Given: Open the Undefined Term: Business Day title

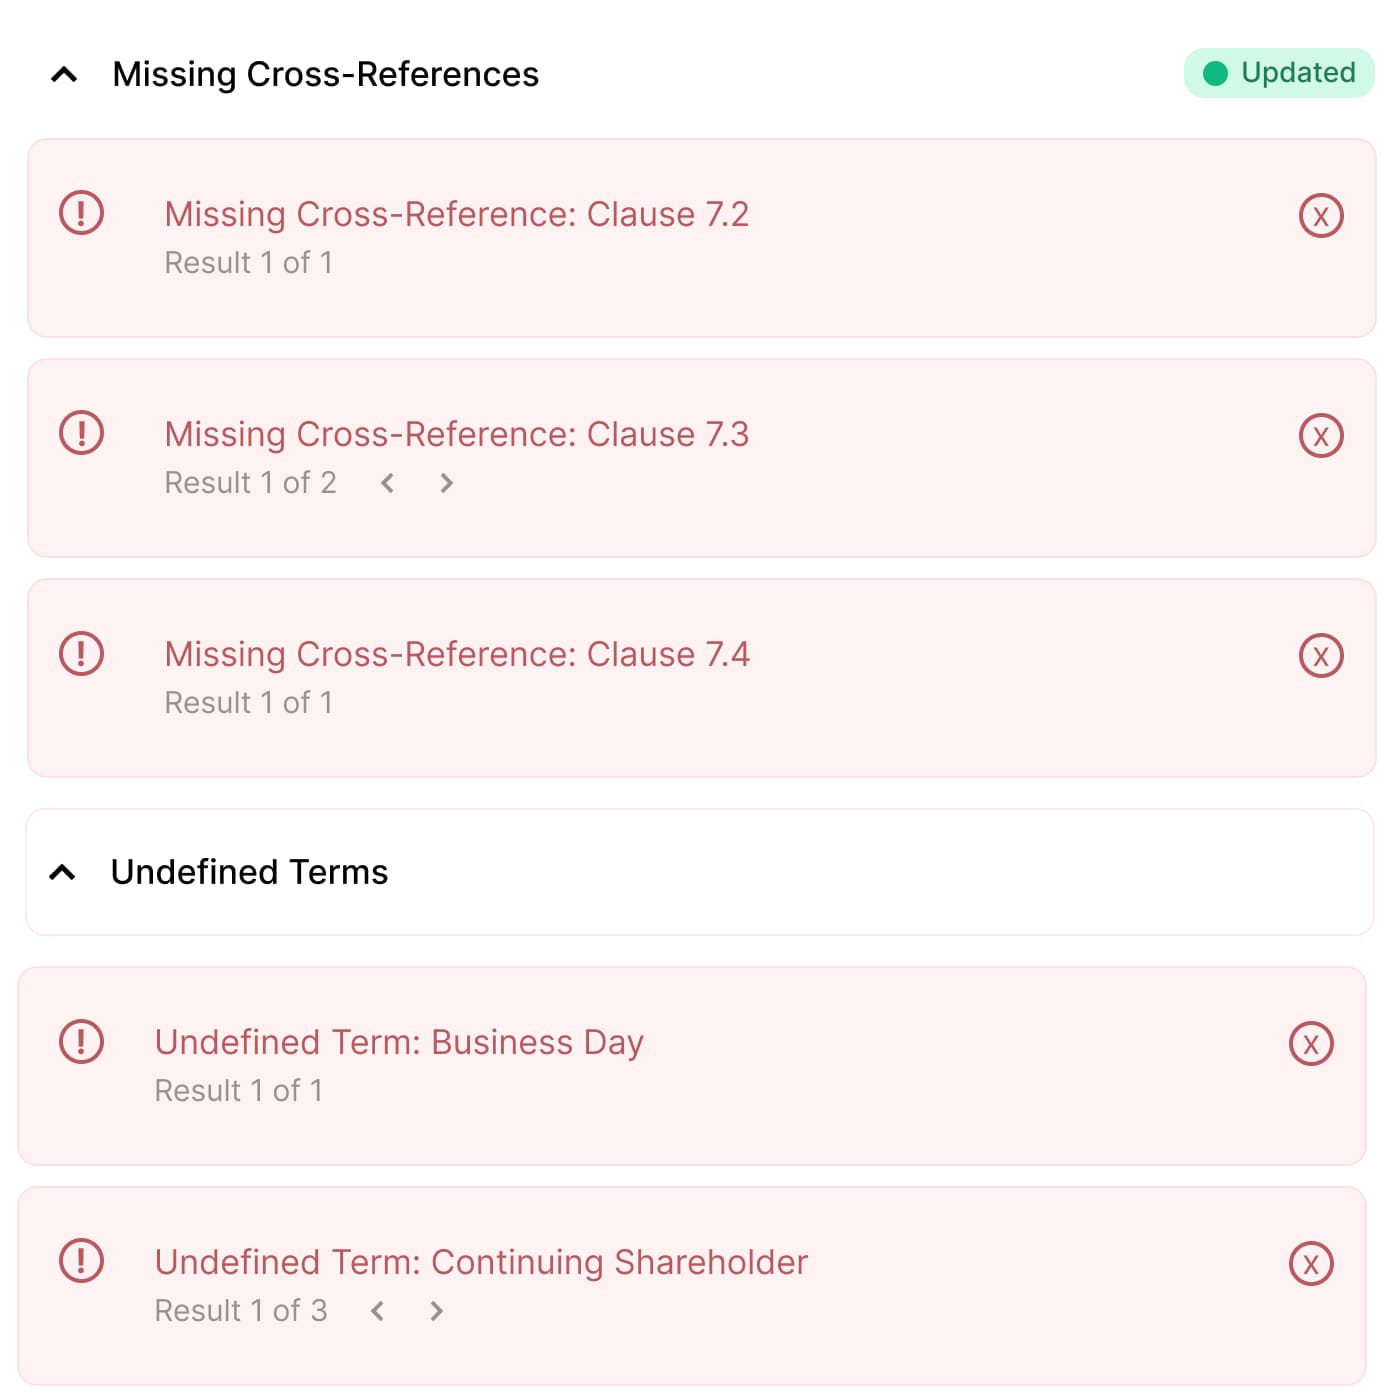Looking at the screenshot, I should click(x=399, y=1043).
